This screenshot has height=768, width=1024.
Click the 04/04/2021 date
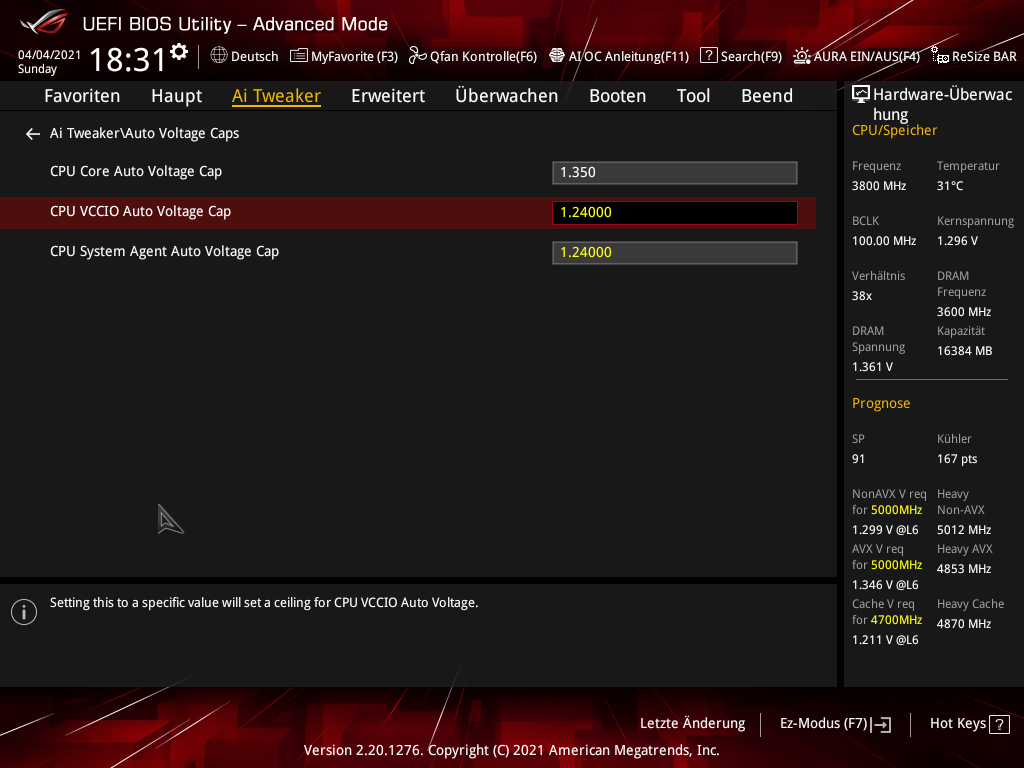tap(50, 55)
